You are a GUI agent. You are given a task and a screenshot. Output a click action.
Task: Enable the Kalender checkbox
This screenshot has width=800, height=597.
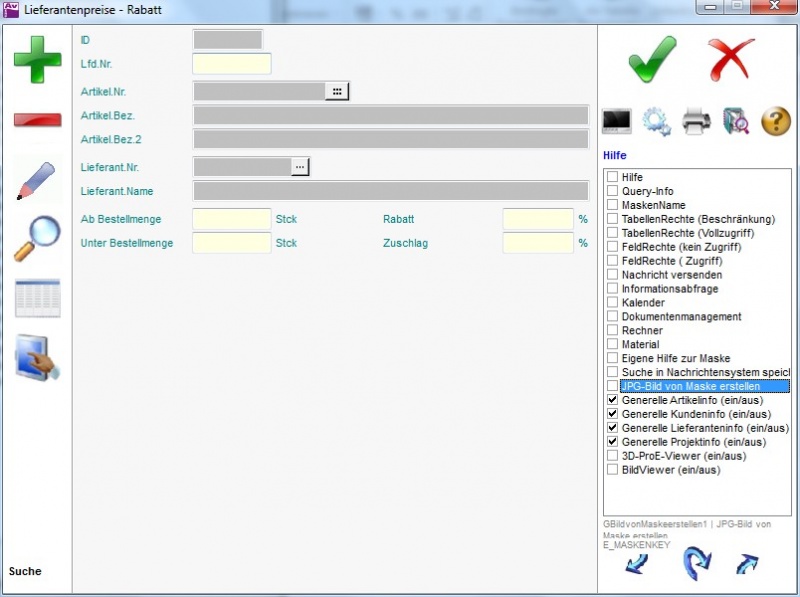[612, 303]
